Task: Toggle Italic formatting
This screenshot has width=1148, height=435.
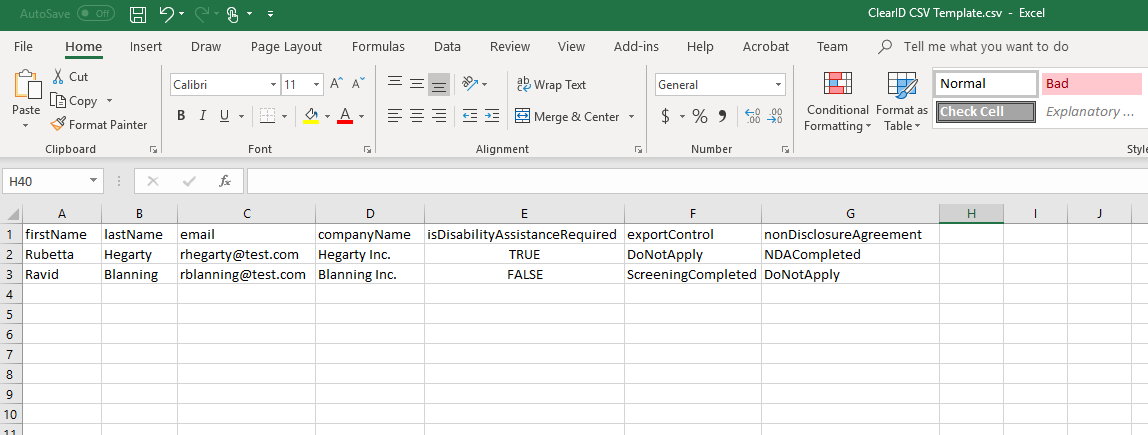Action: (203, 116)
